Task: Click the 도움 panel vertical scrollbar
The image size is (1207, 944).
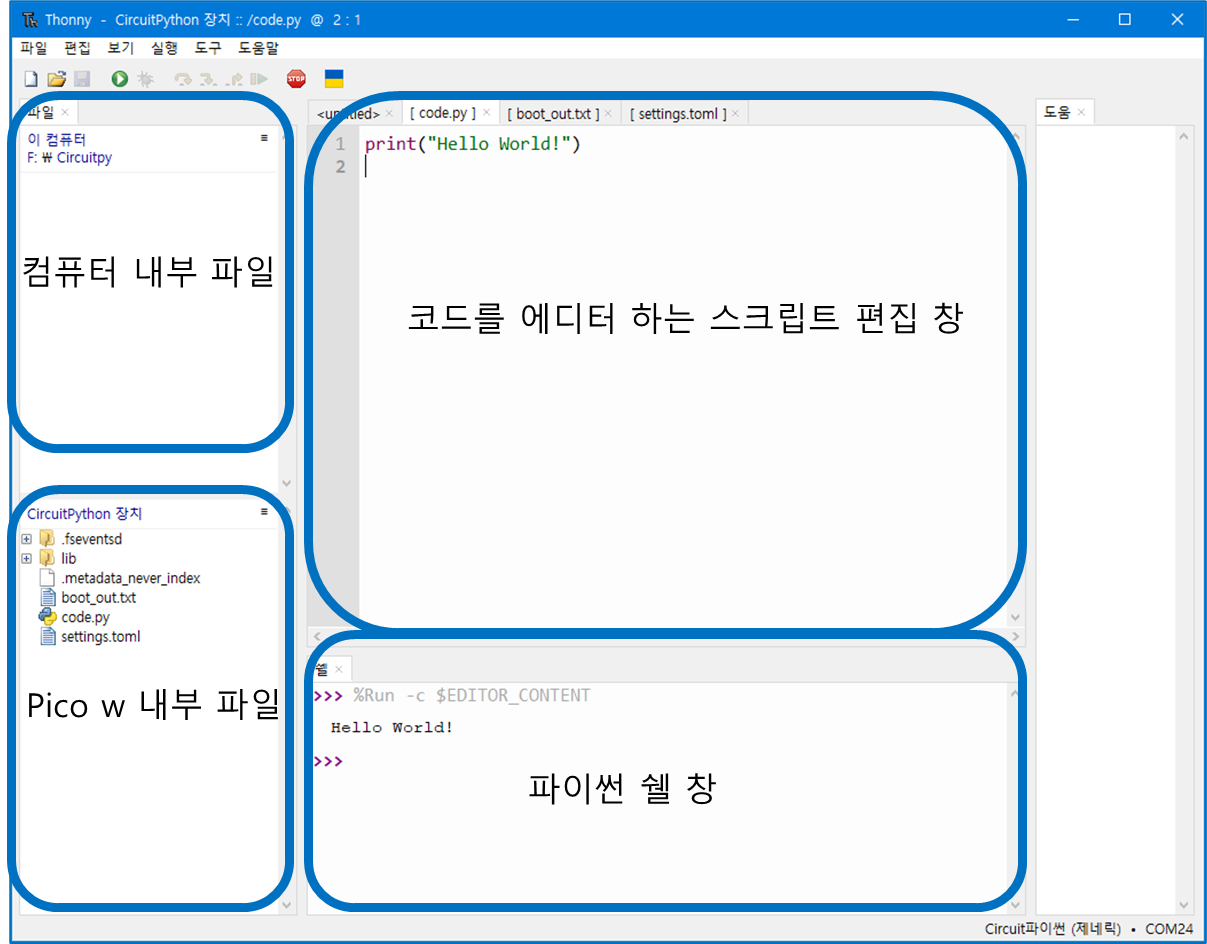Action: [x=1185, y=520]
